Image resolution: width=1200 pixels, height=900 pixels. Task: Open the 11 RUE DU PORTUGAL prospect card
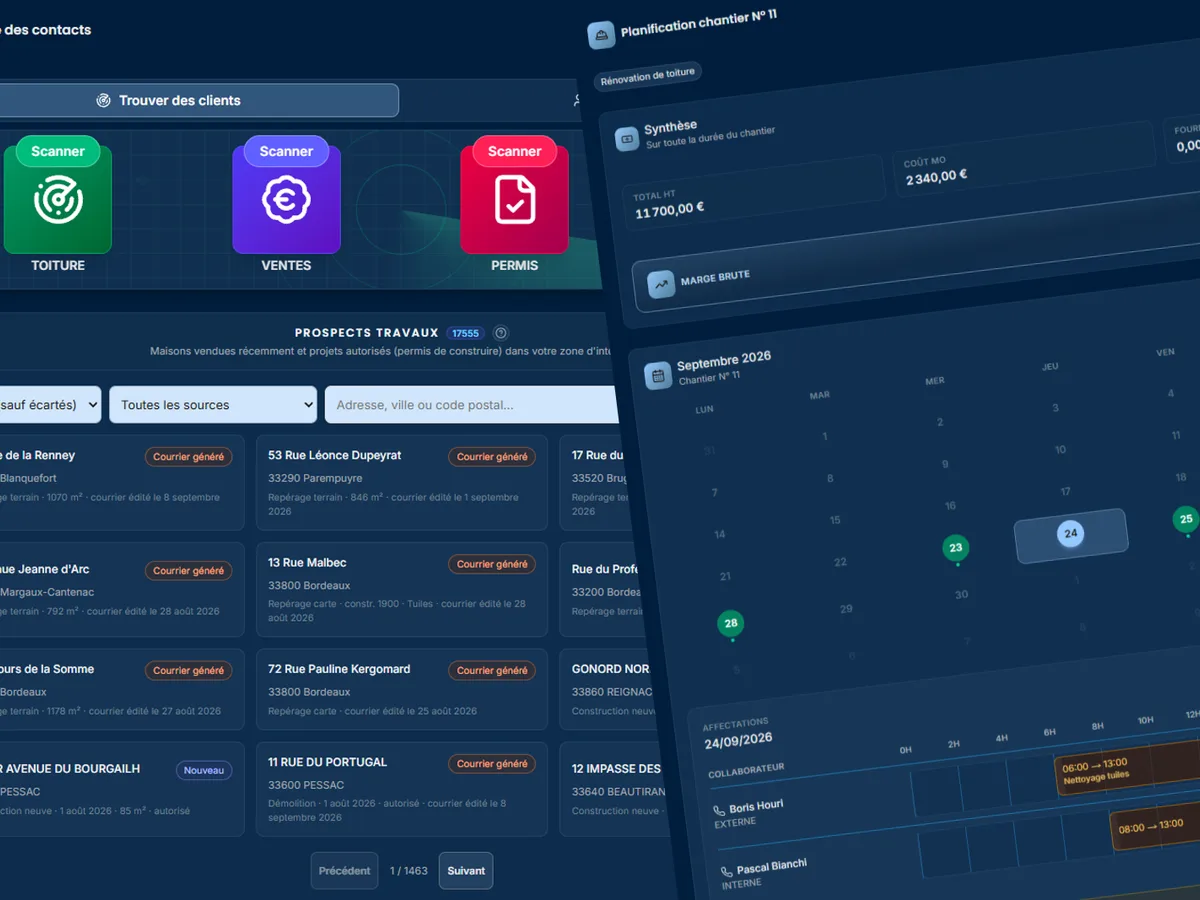[x=402, y=789]
